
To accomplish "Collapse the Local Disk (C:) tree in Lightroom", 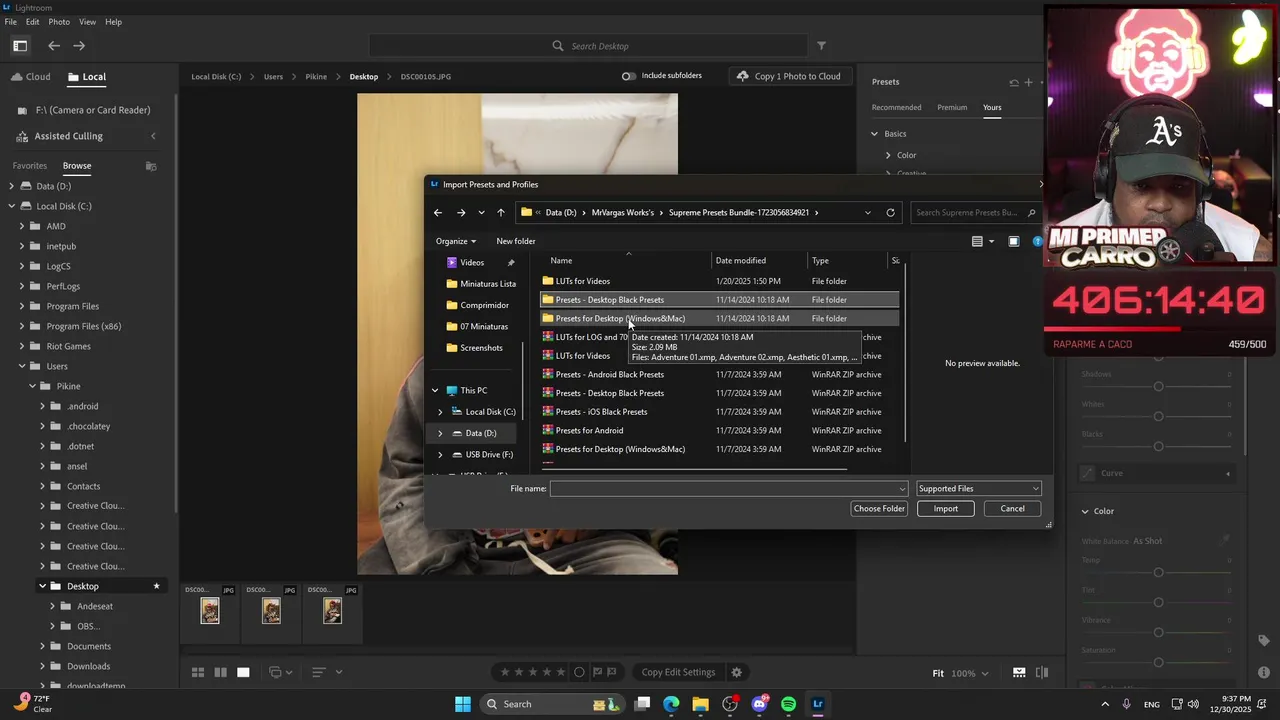I will point(12,206).
